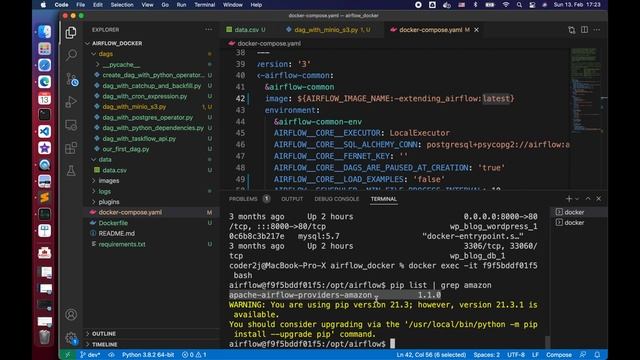This screenshot has height=360, width=640.
Task: Switch to the OUTPUT panel tab
Action: (292, 199)
